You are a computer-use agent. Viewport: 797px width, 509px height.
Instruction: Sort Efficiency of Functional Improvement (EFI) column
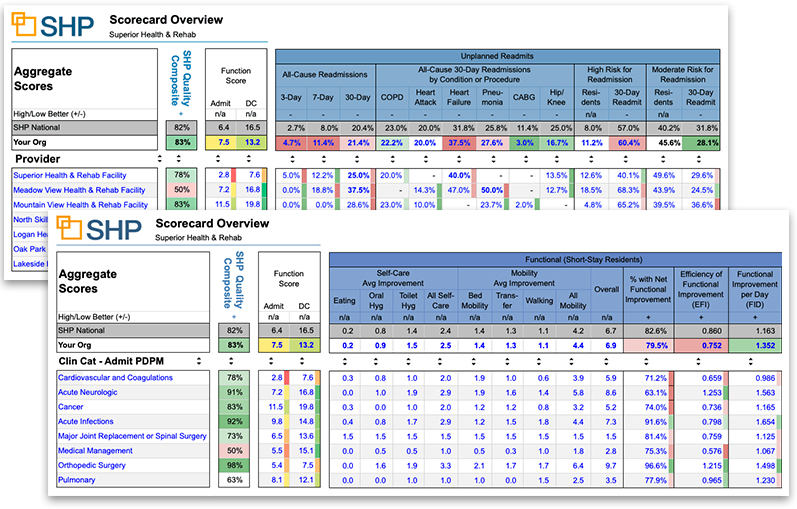(698, 362)
